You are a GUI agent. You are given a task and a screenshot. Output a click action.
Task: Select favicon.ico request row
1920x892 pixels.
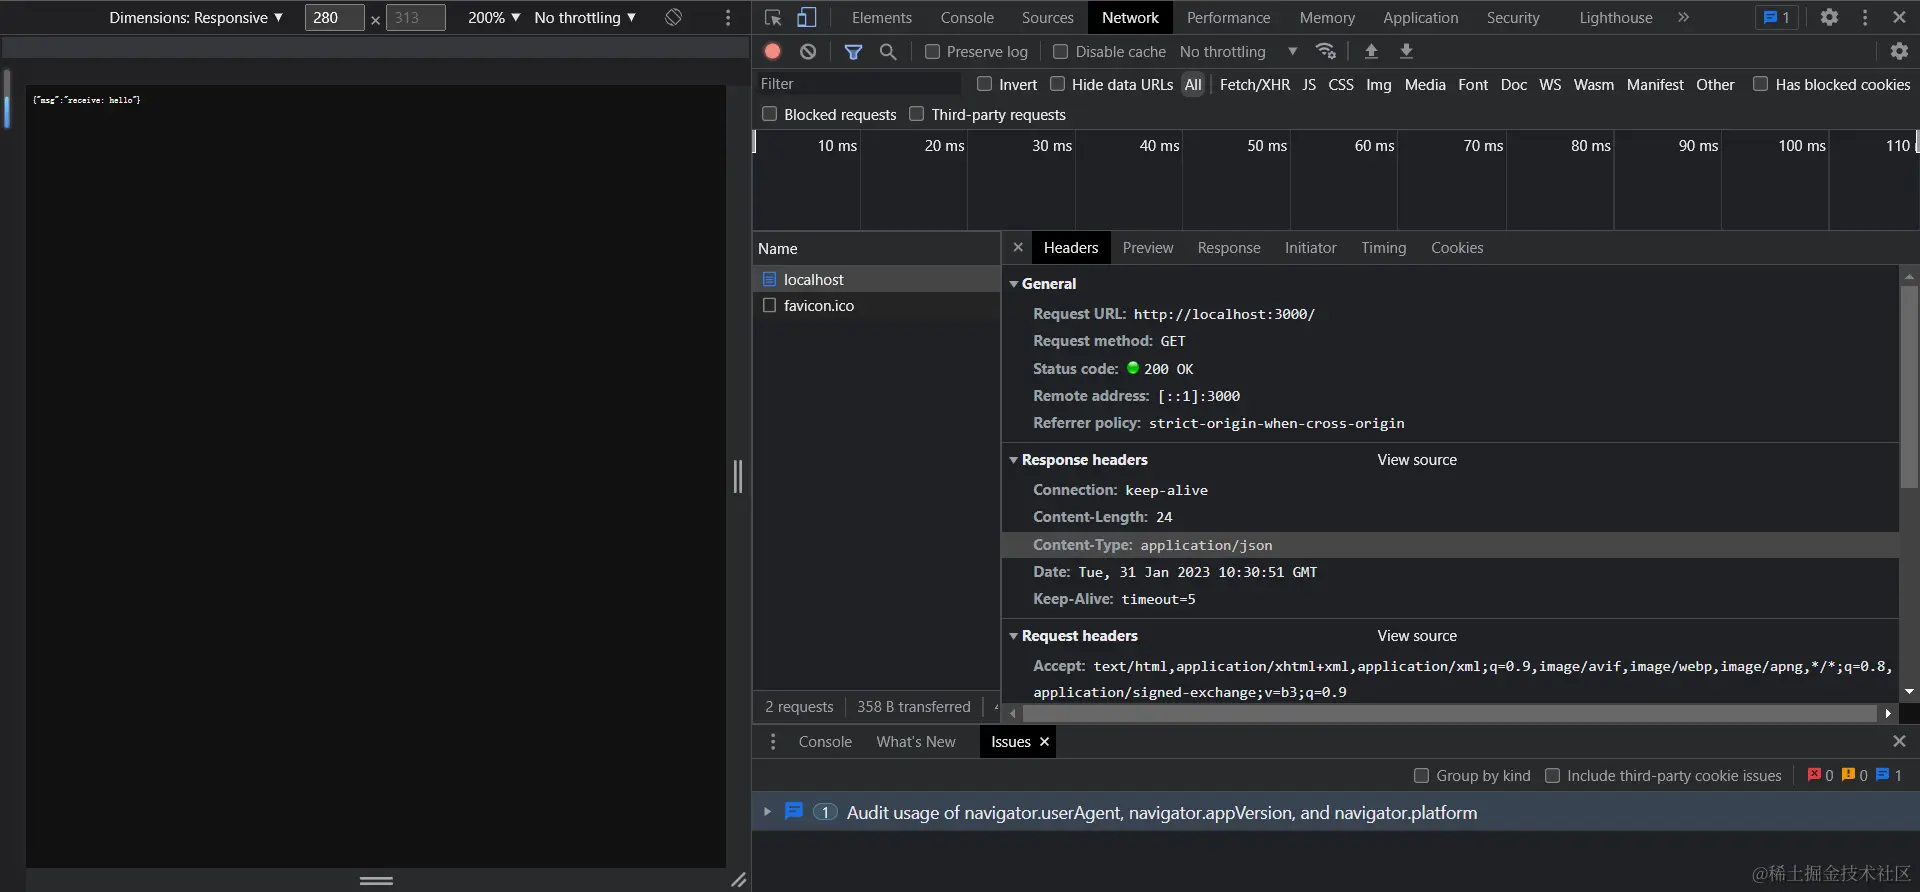tap(876, 305)
